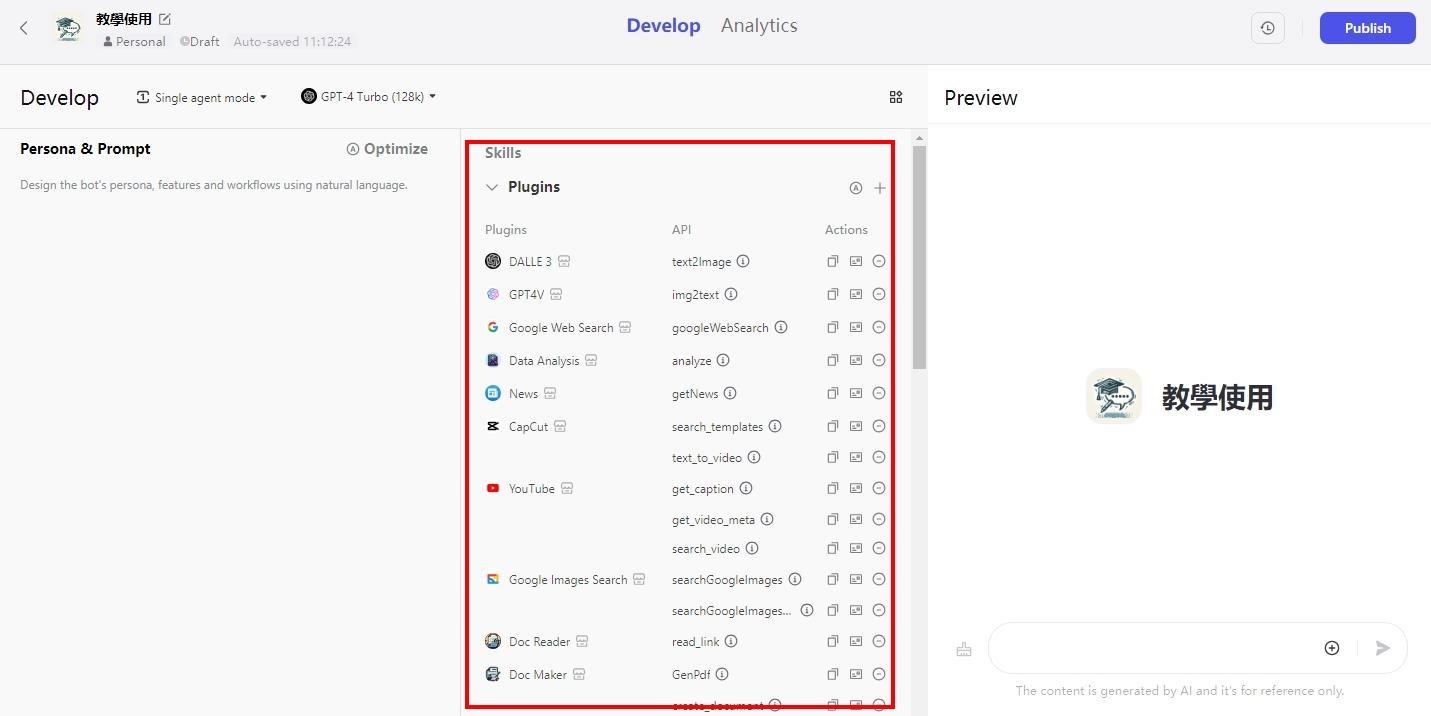Click the back arrow in the header
The width and height of the screenshot is (1431, 716).
24,28
